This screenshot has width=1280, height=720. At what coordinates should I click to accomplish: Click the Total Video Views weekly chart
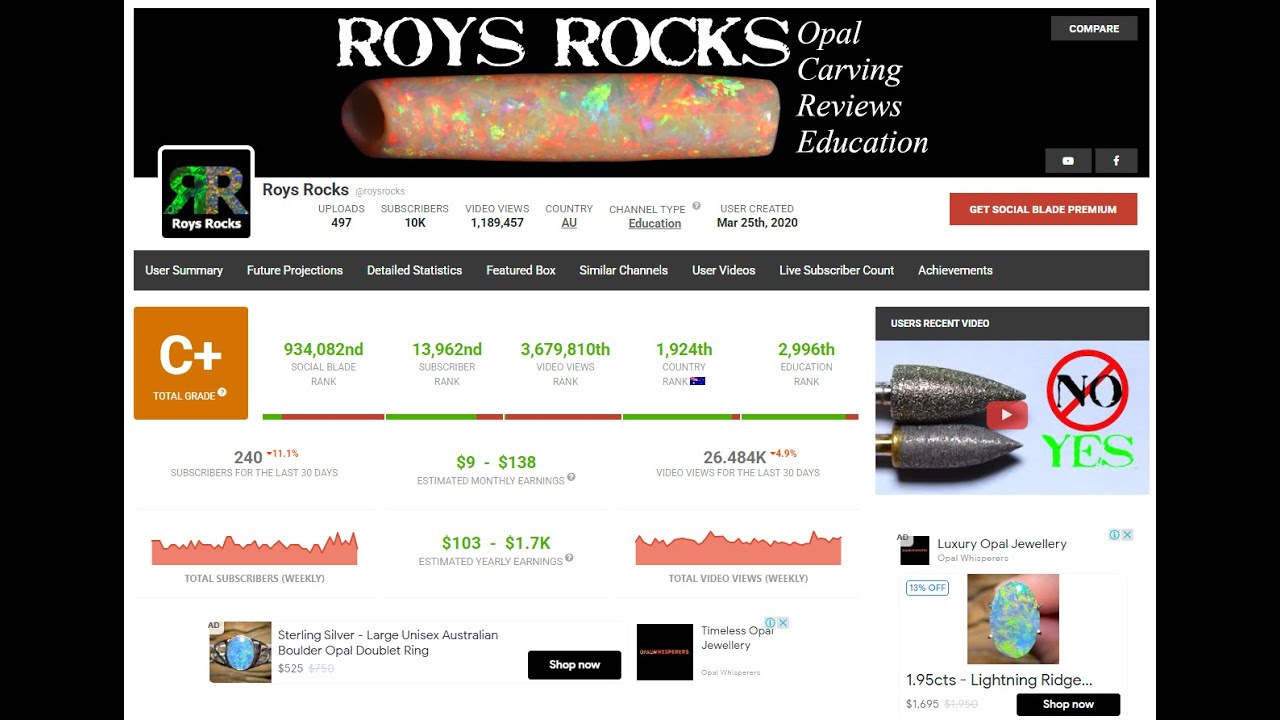738,548
